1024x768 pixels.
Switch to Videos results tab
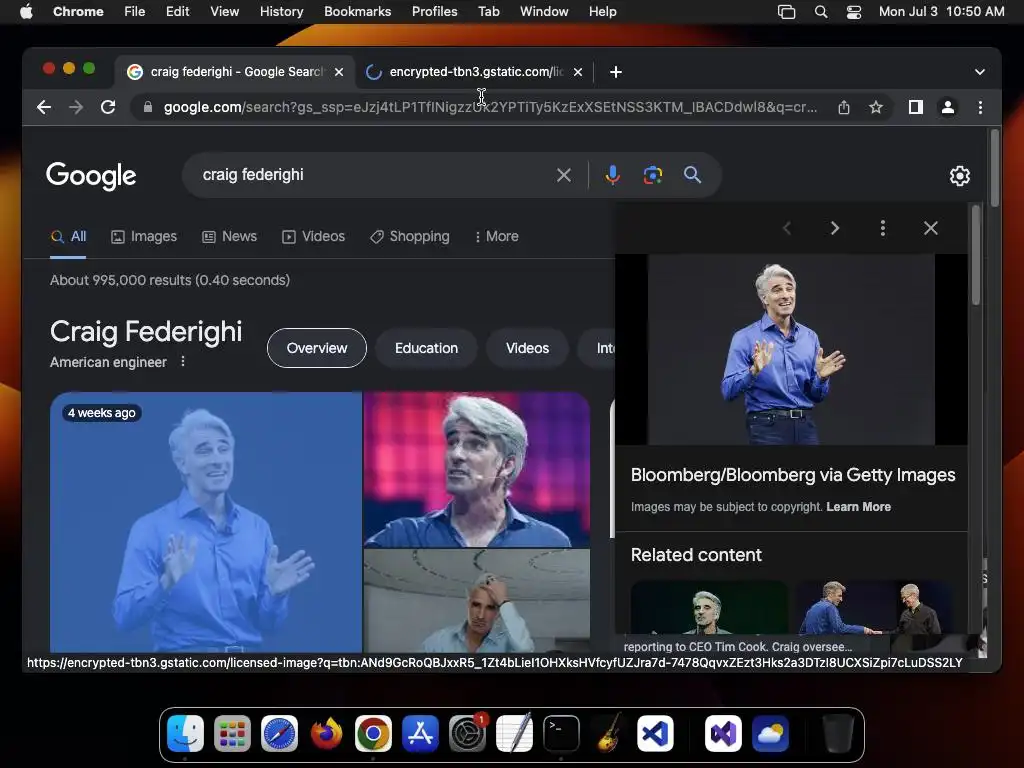point(313,236)
